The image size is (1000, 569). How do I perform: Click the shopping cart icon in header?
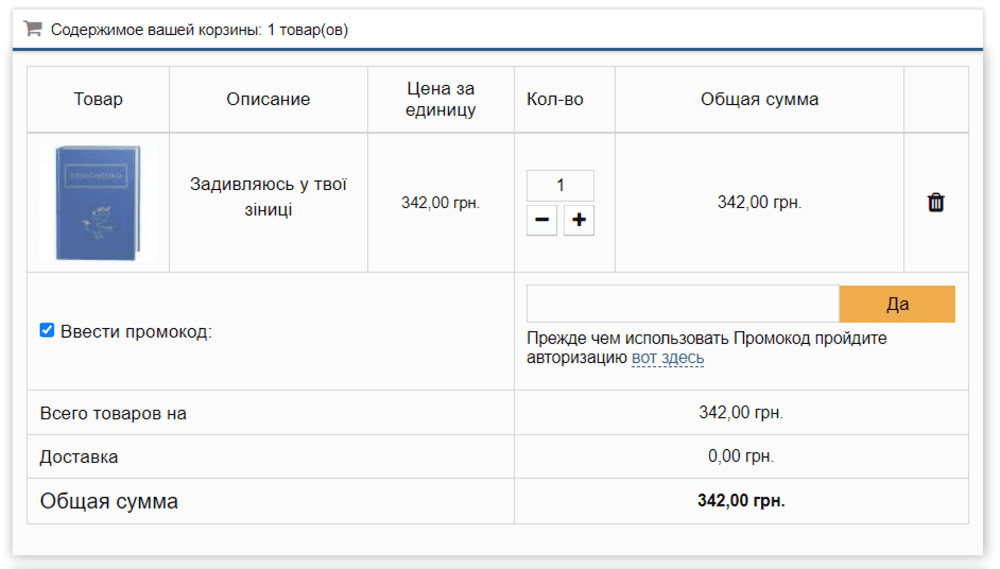tap(32, 29)
